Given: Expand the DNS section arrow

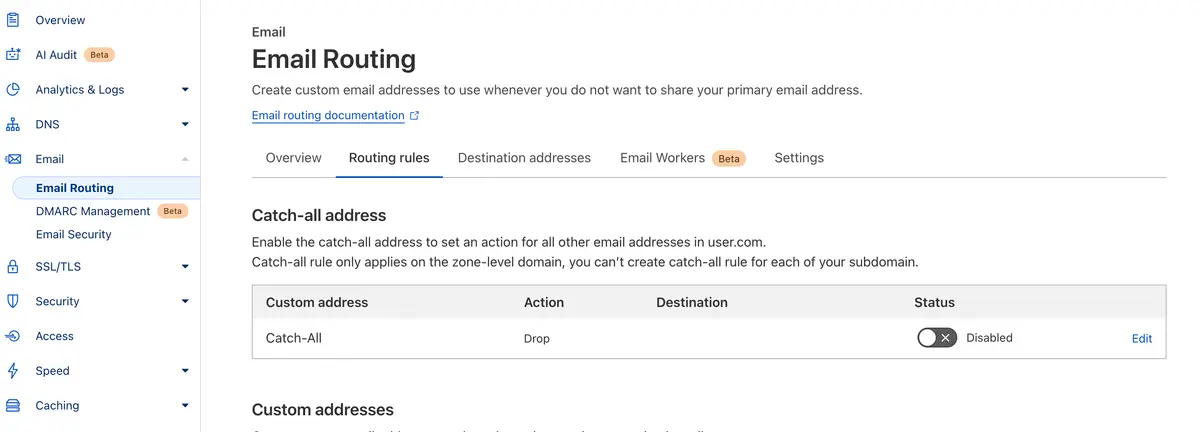Looking at the screenshot, I should coord(185,125).
